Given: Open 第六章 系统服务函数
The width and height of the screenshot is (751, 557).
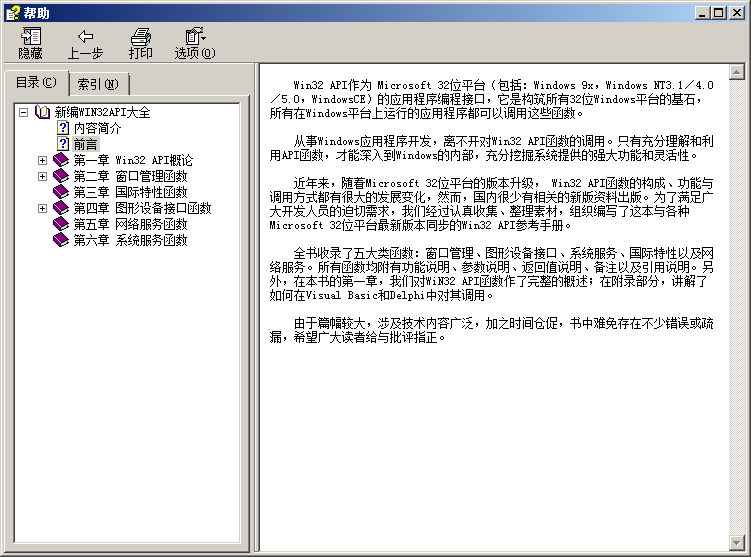Looking at the screenshot, I should pyautogui.click(x=130, y=240).
